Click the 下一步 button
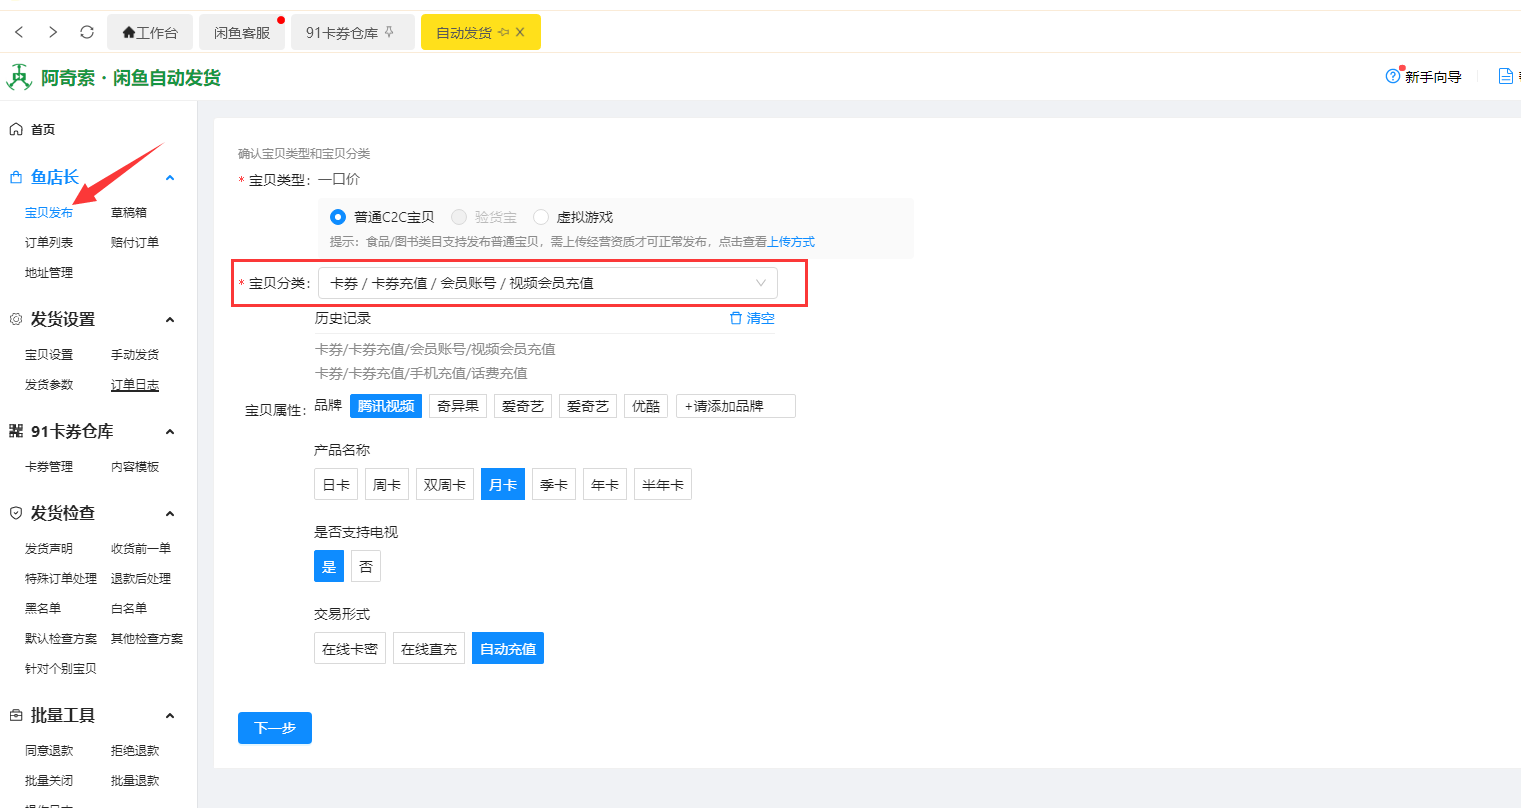The height and width of the screenshot is (808, 1521). (x=275, y=728)
